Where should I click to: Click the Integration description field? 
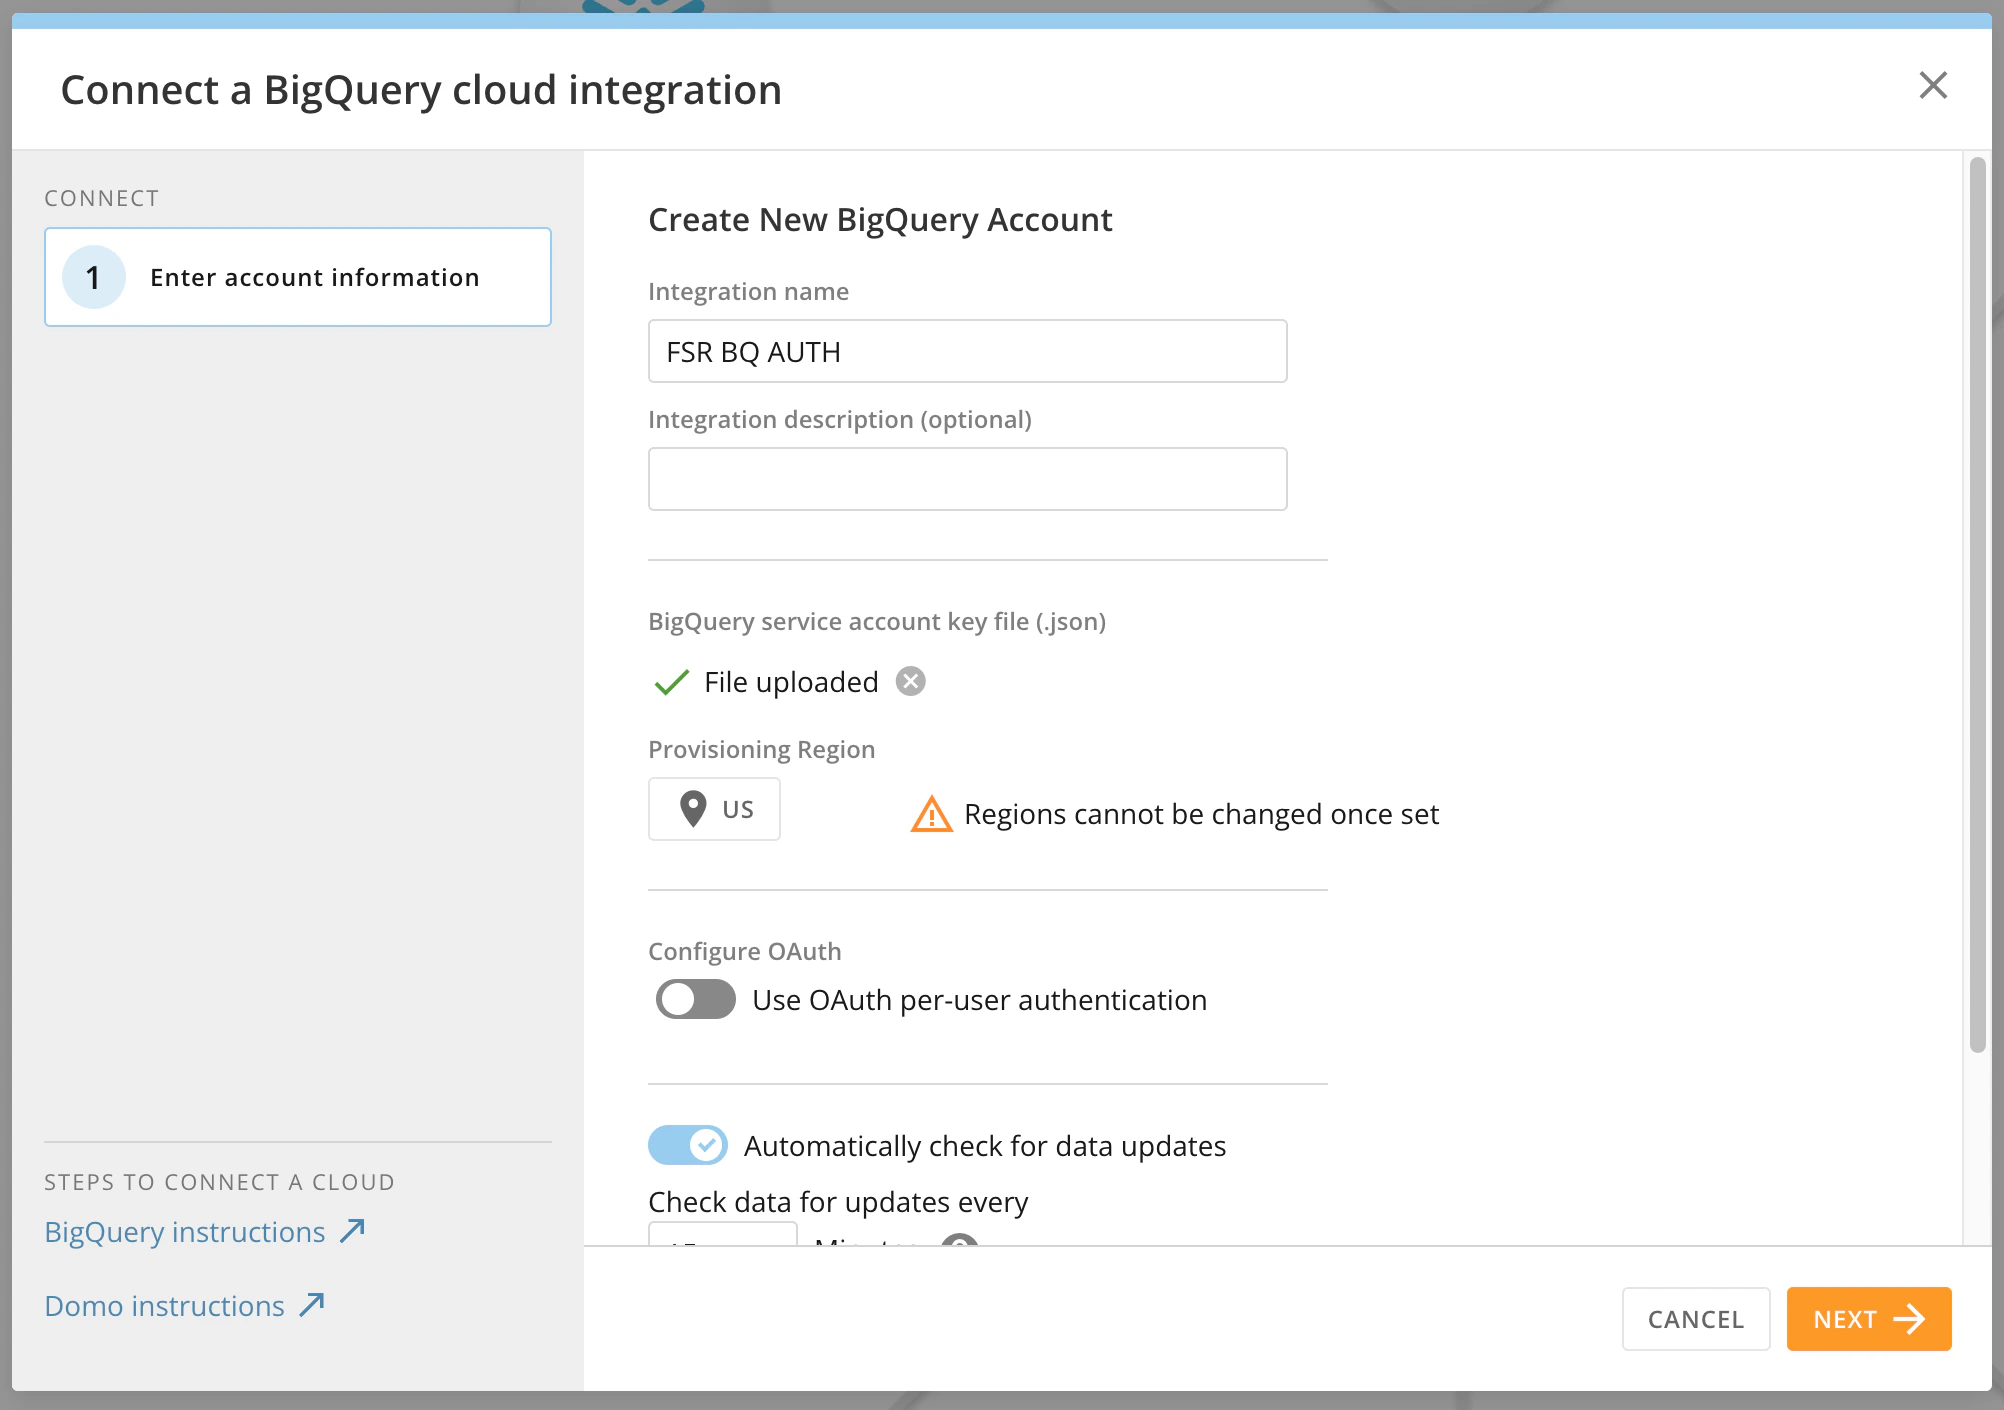(967, 479)
